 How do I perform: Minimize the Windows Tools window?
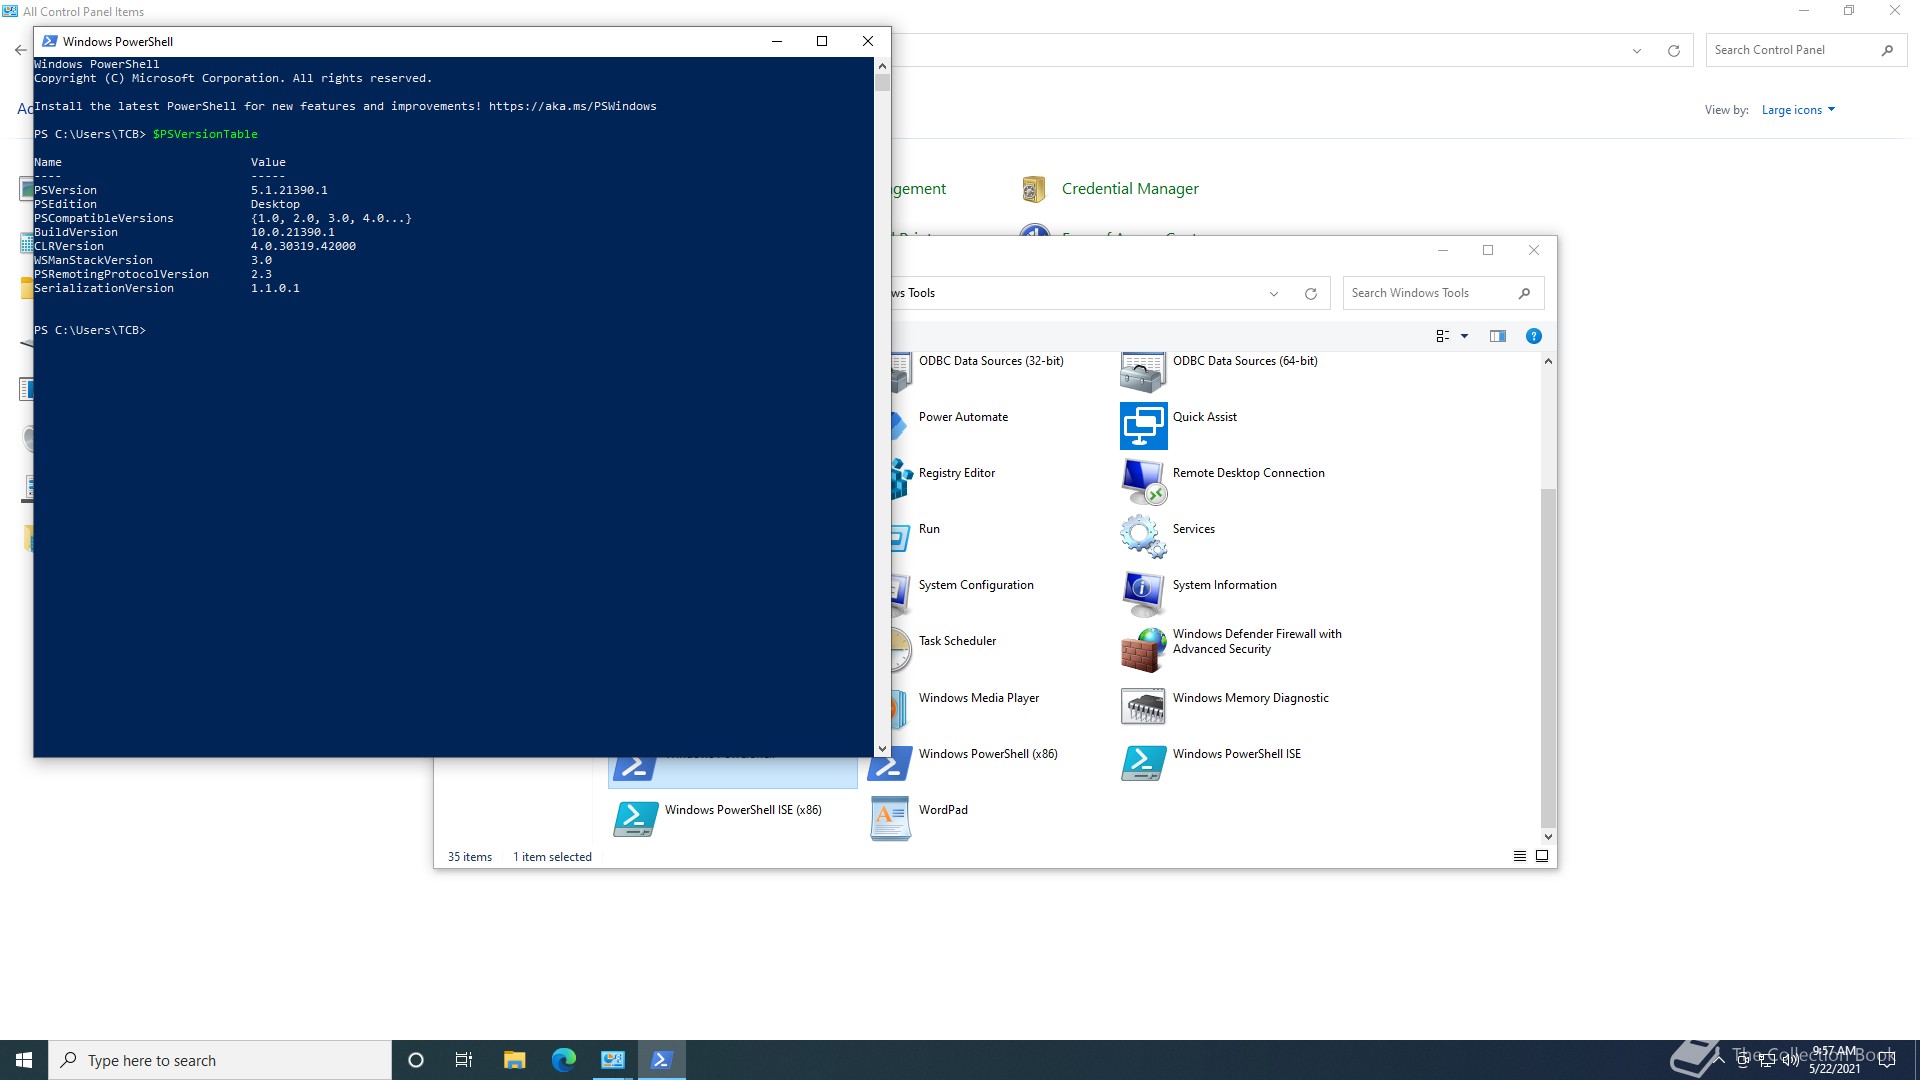point(1442,250)
